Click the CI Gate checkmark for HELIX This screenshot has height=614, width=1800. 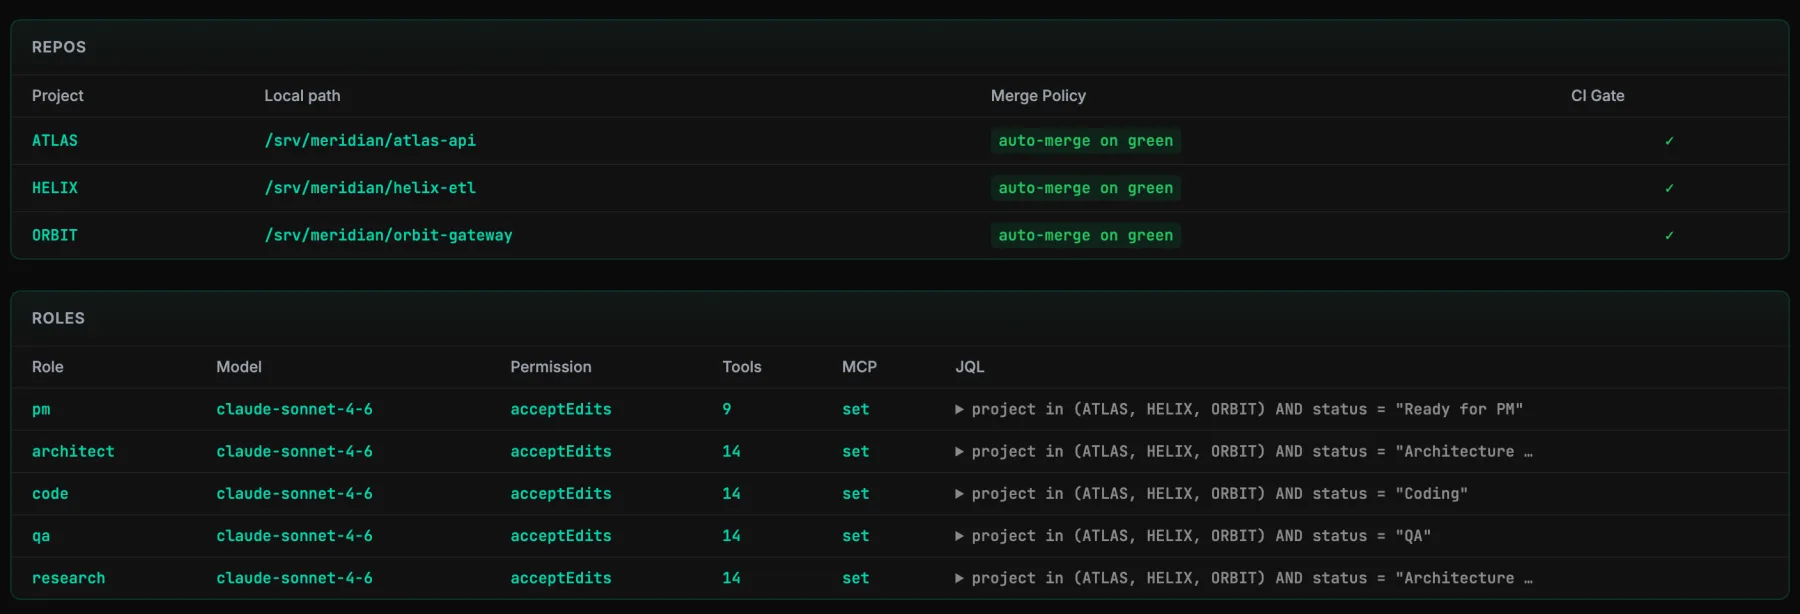click(1669, 188)
